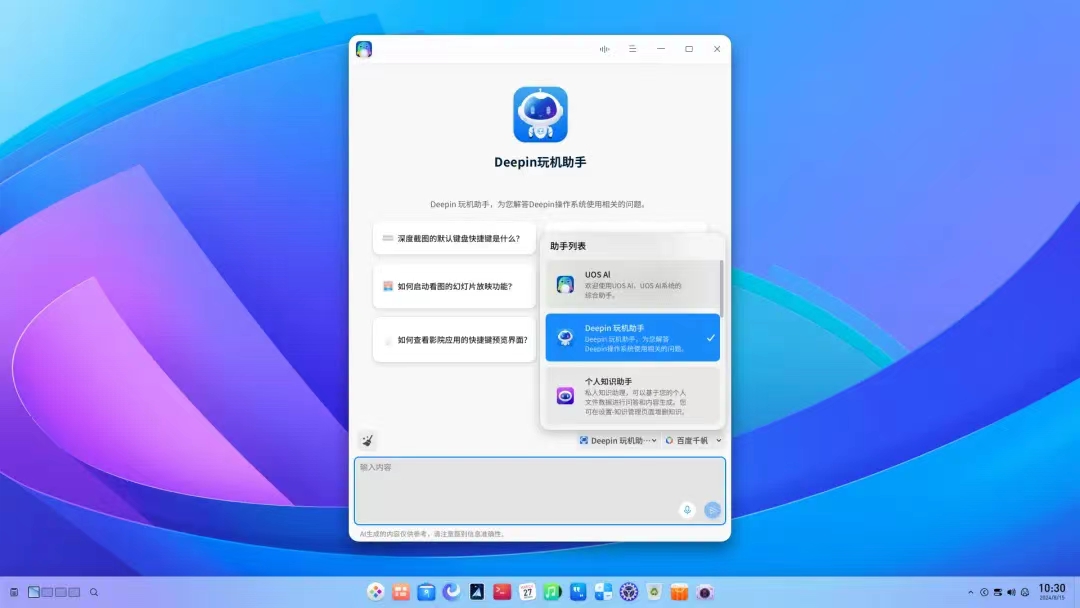The width and height of the screenshot is (1080, 608).
Task: Click the microphone icon in the input box
Action: tap(687, 510)
